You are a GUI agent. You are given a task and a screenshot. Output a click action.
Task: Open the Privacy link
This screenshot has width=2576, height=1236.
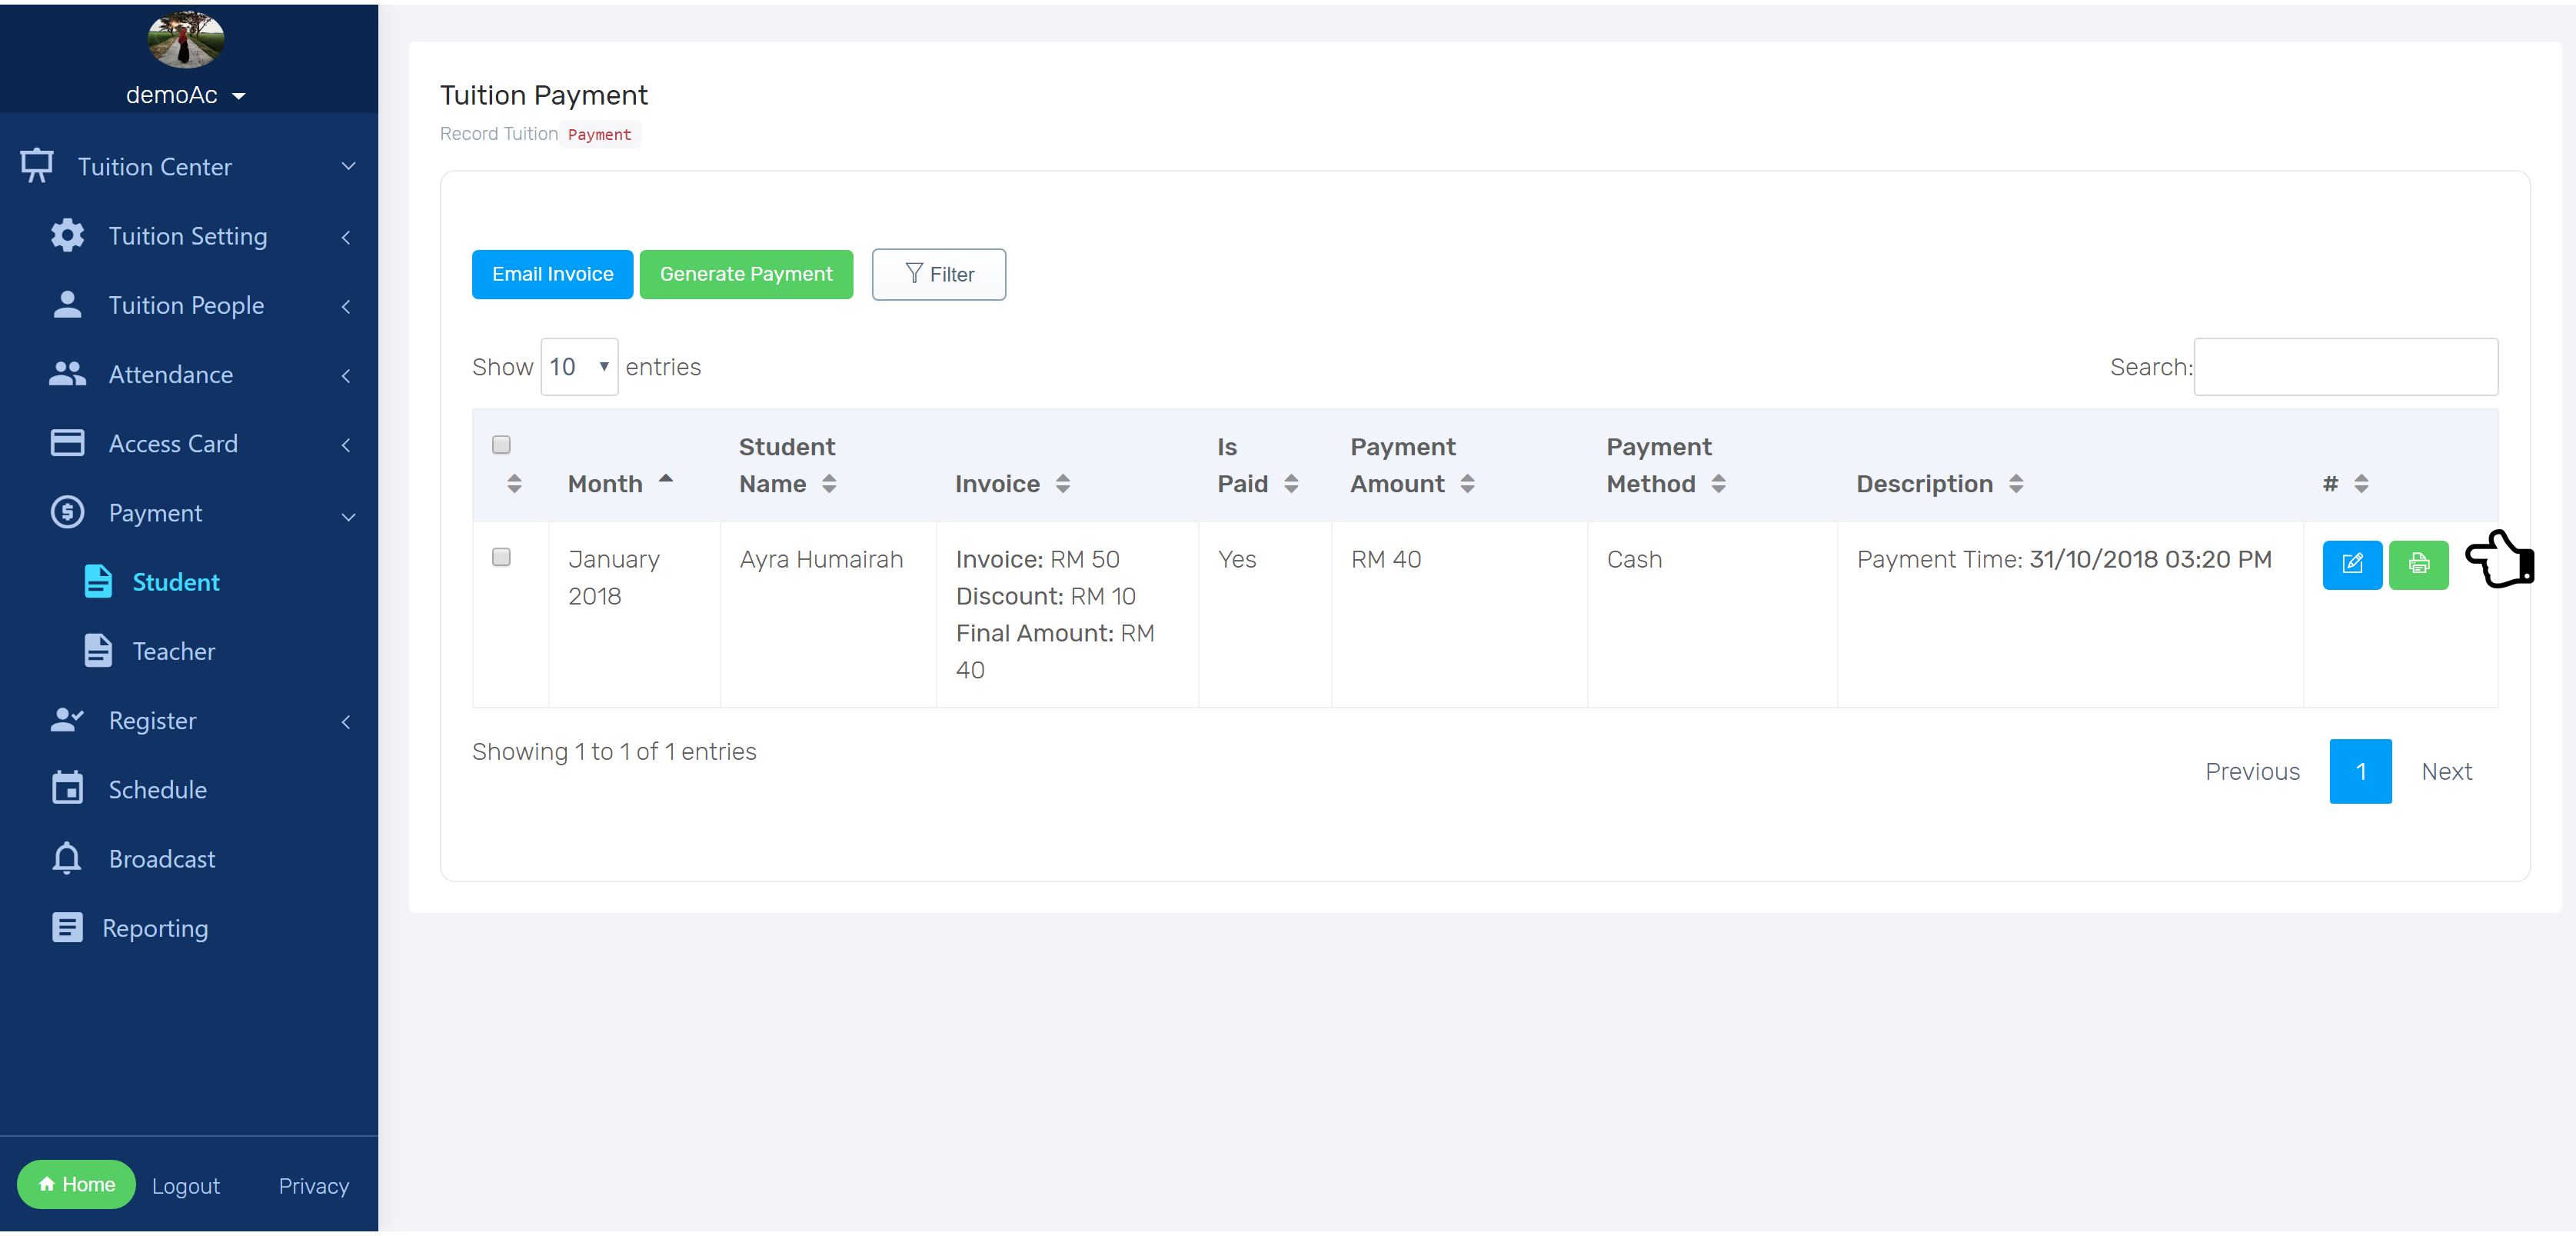(313, 1186)
